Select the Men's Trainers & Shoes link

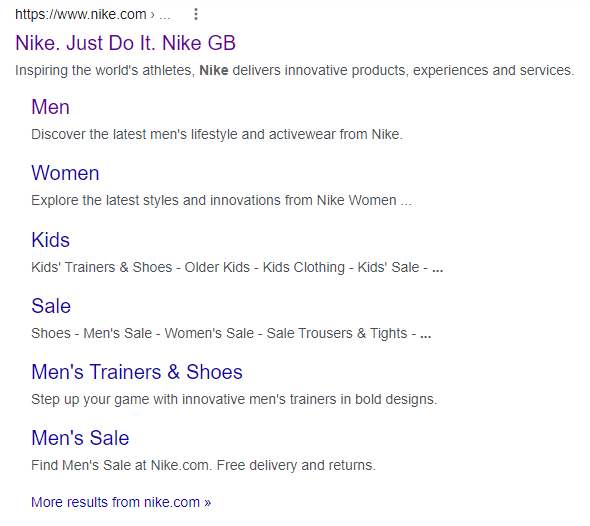(137, 372)
